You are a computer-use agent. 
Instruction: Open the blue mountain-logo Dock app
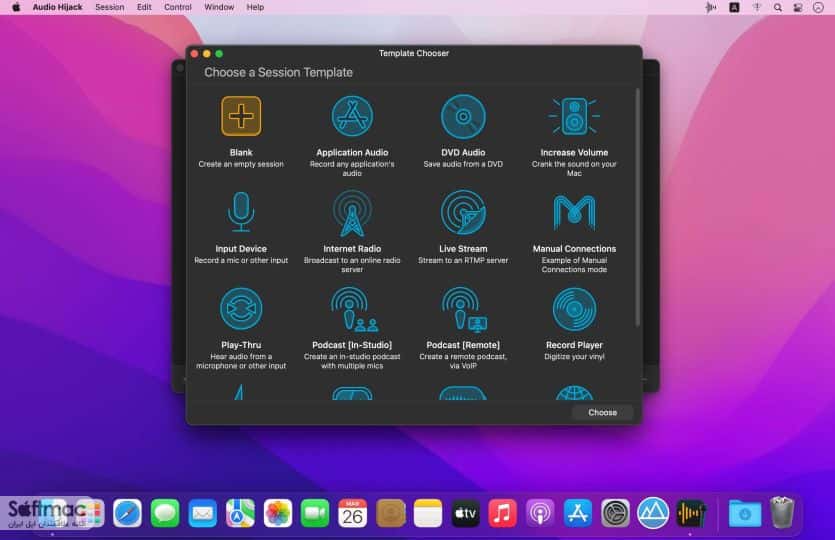[653, 513]
